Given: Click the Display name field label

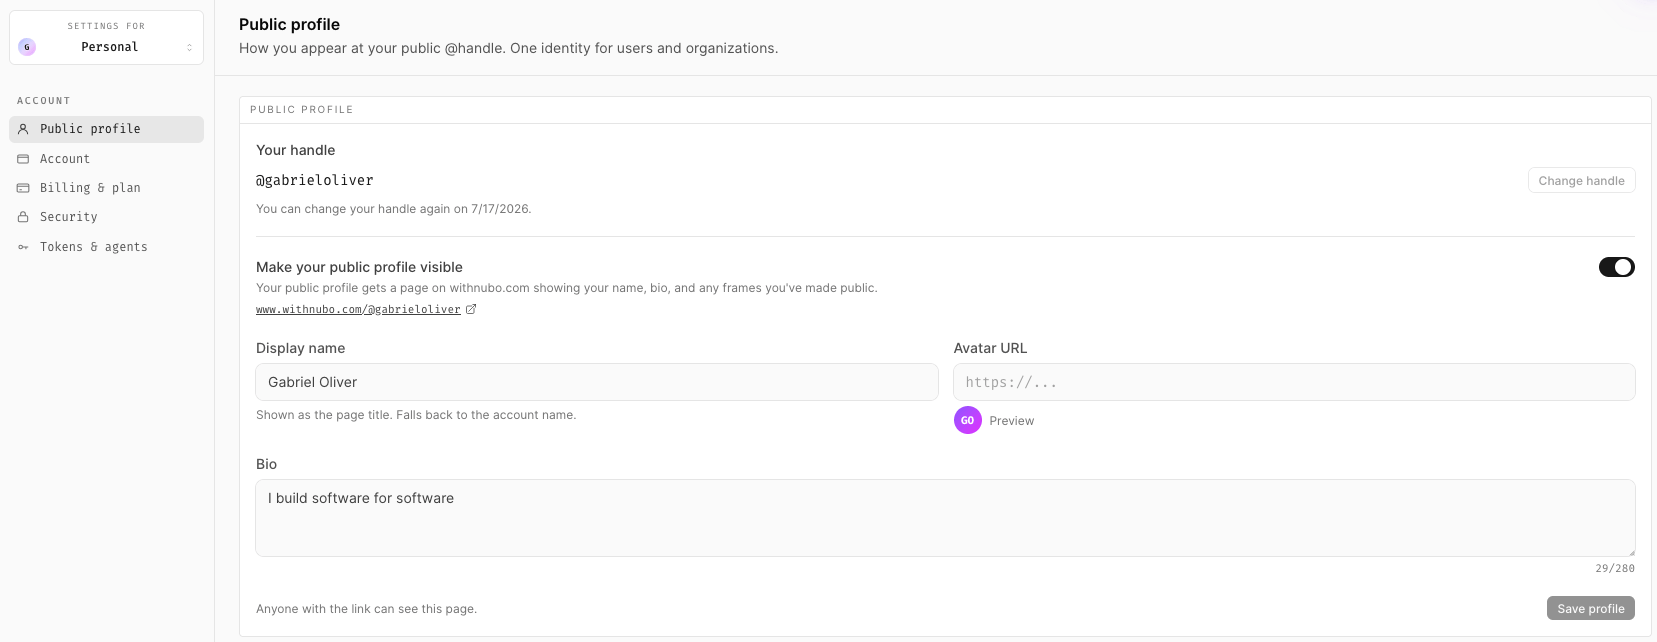Looking at the screenshot, I should pyautogui.click(x=300, y=348).
